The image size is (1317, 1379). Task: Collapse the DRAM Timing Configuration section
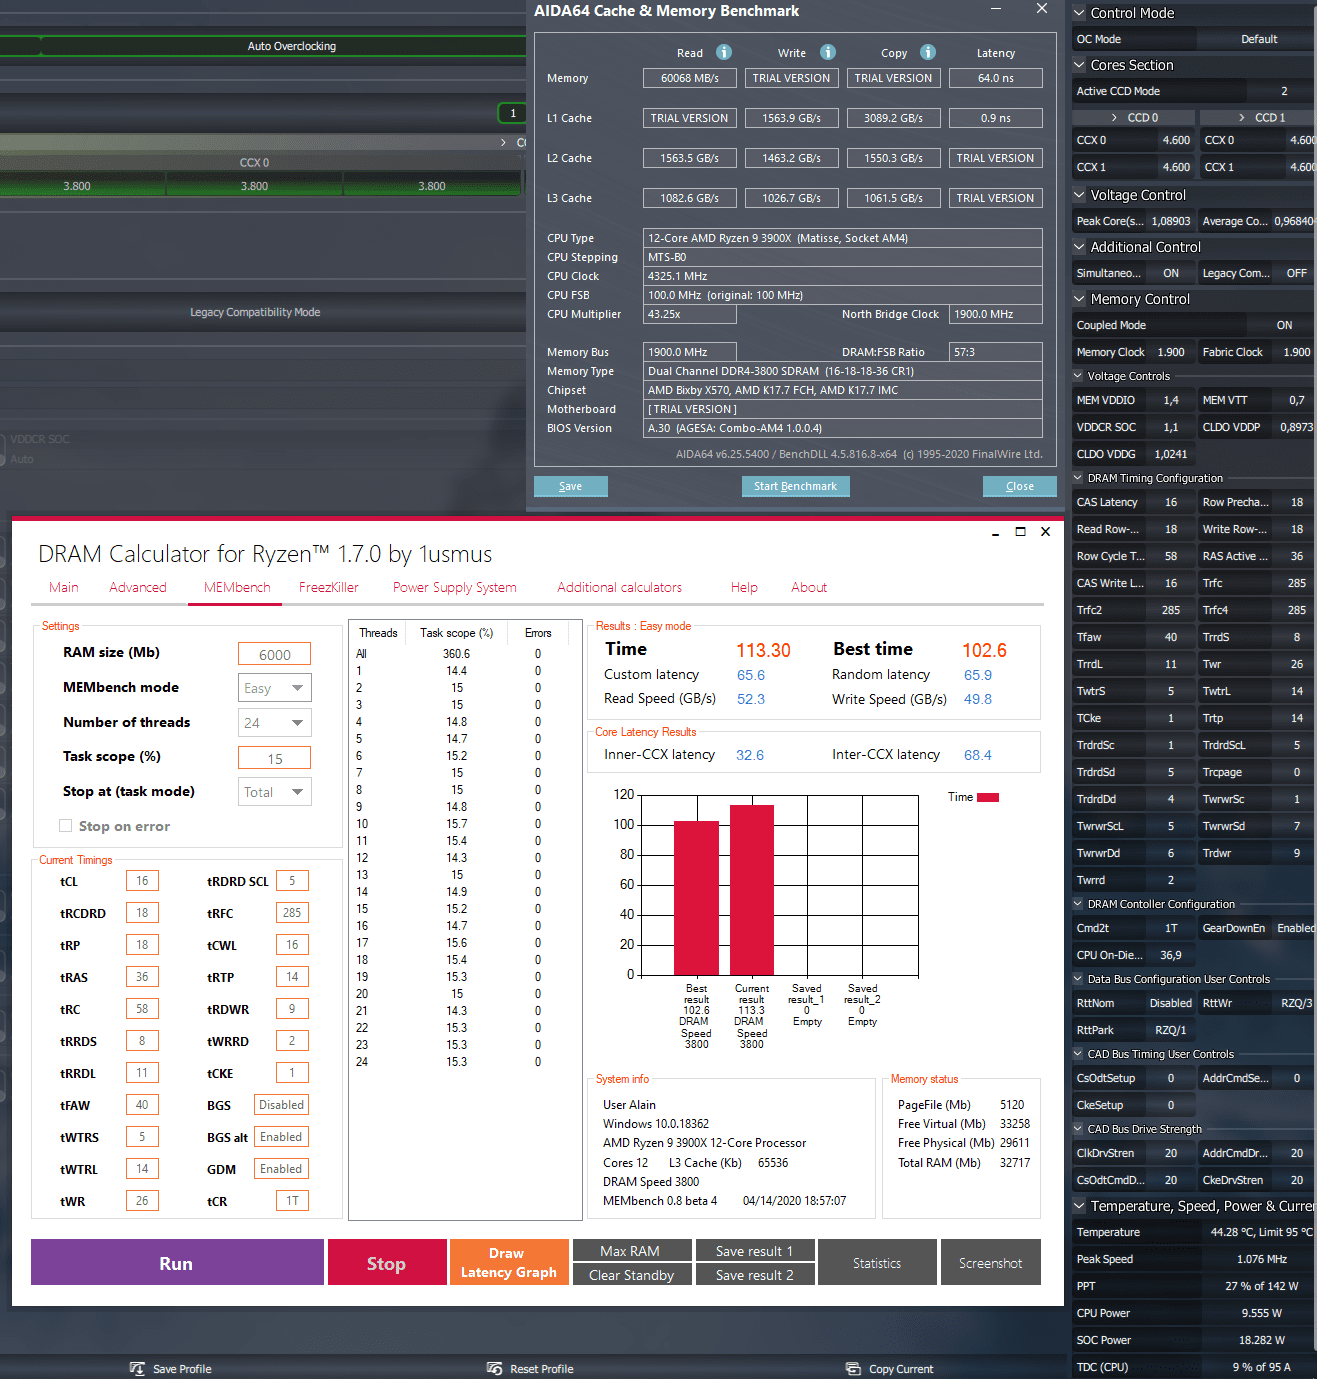point(1079,478)
